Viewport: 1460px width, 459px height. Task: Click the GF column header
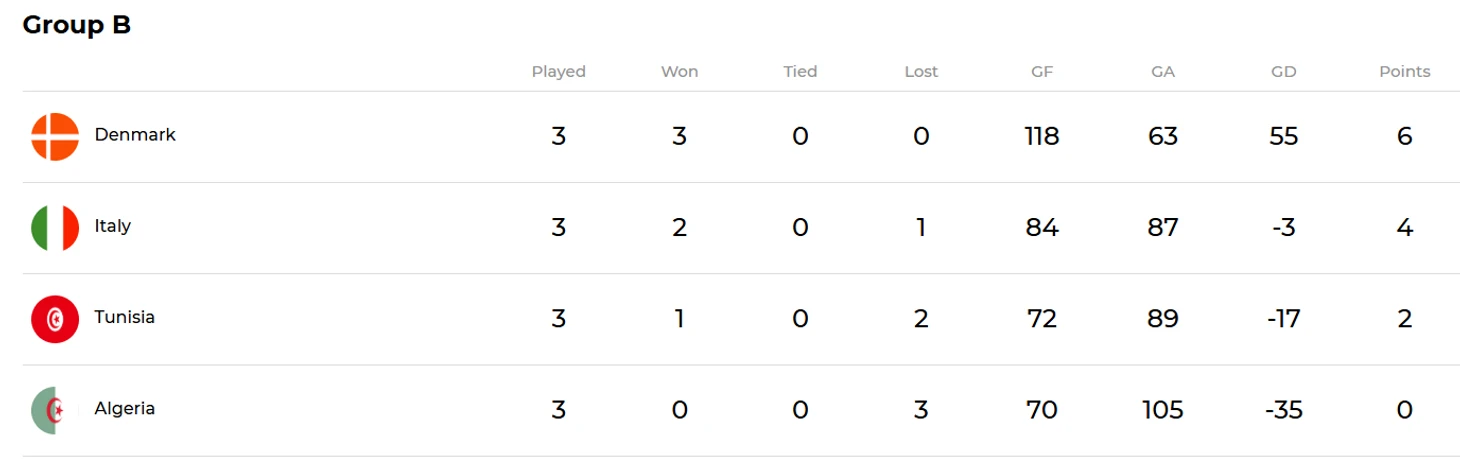1042,72
